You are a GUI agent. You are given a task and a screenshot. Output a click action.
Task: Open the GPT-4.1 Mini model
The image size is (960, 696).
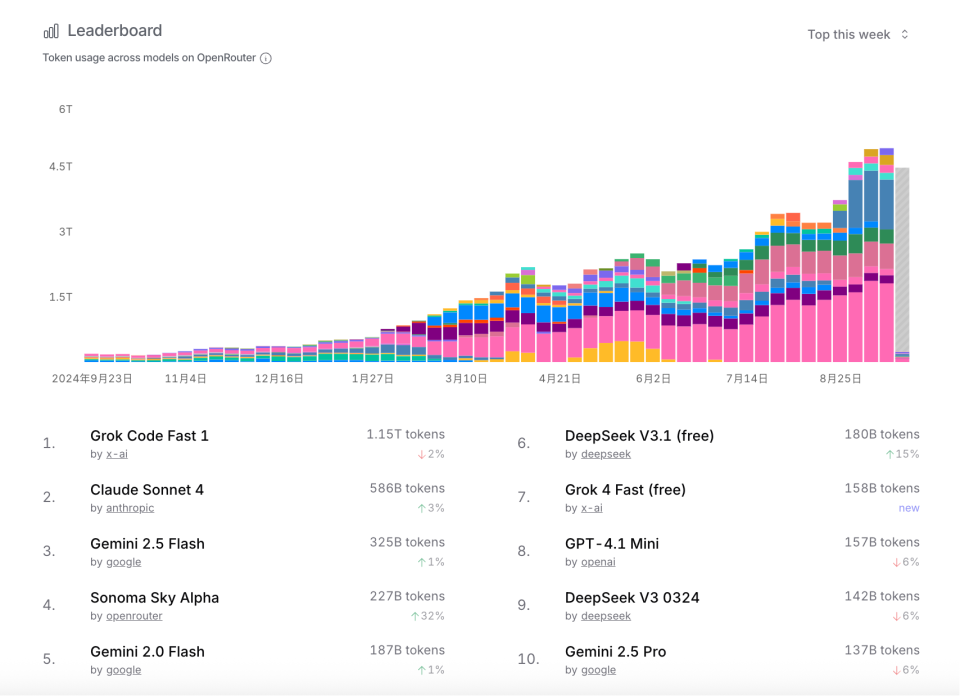pos(612,544)
